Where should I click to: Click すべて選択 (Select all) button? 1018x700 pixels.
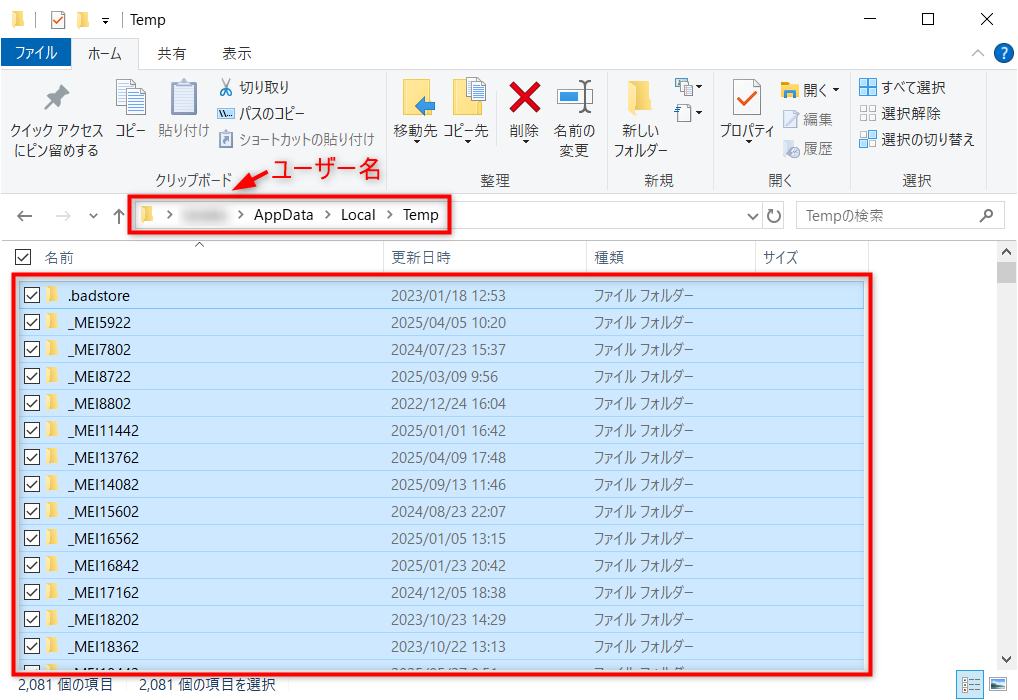(x=902, y=88)
